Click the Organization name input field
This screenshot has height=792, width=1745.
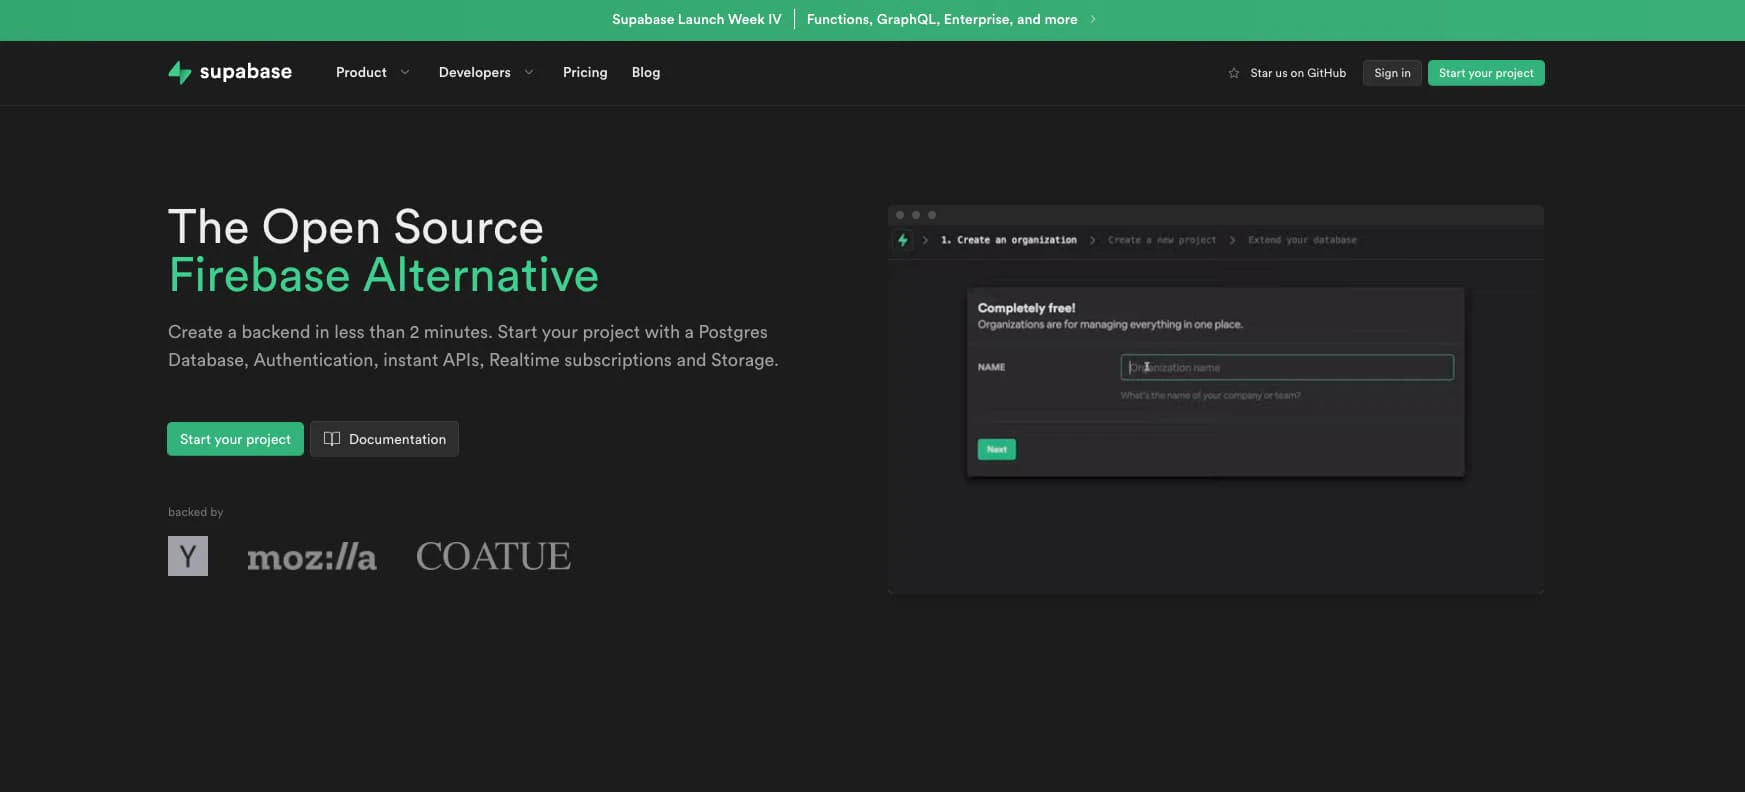click(1286, 367)
